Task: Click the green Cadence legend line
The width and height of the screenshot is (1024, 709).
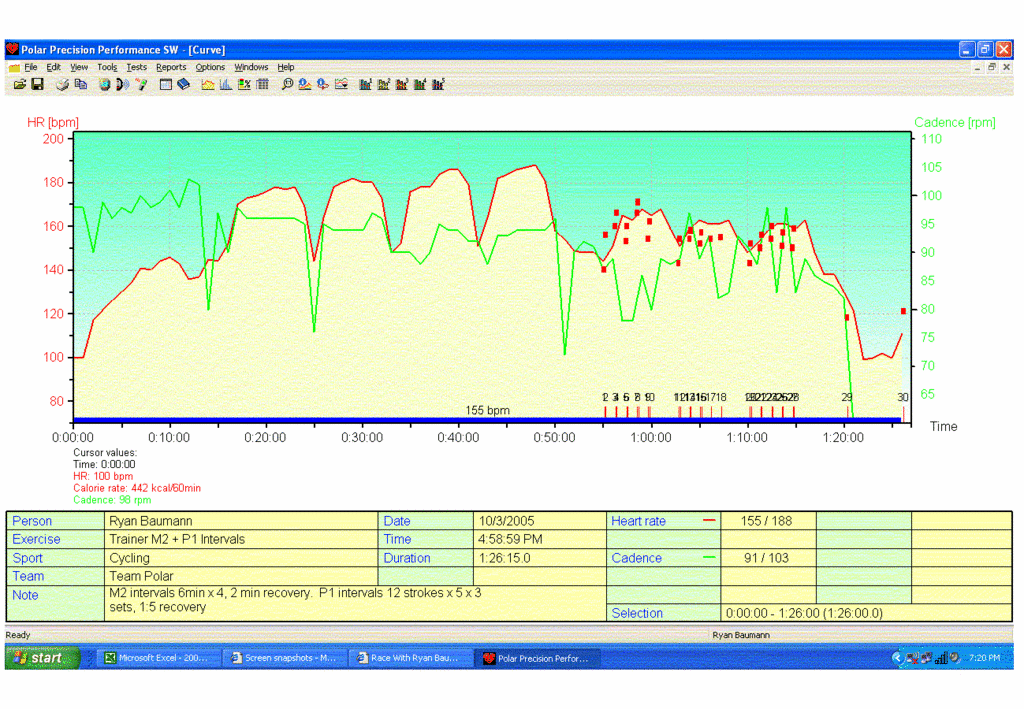Action: pyautogui.click(x=709, y=558)
